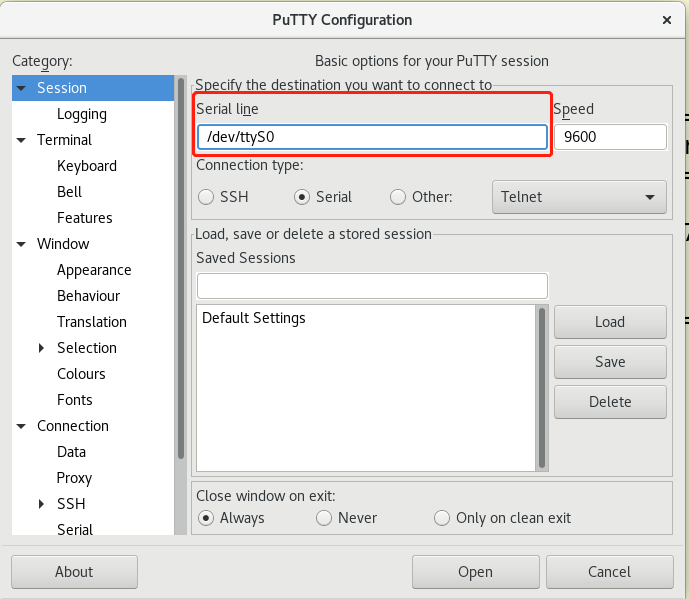Click the Serial line input field

(372, 136)
